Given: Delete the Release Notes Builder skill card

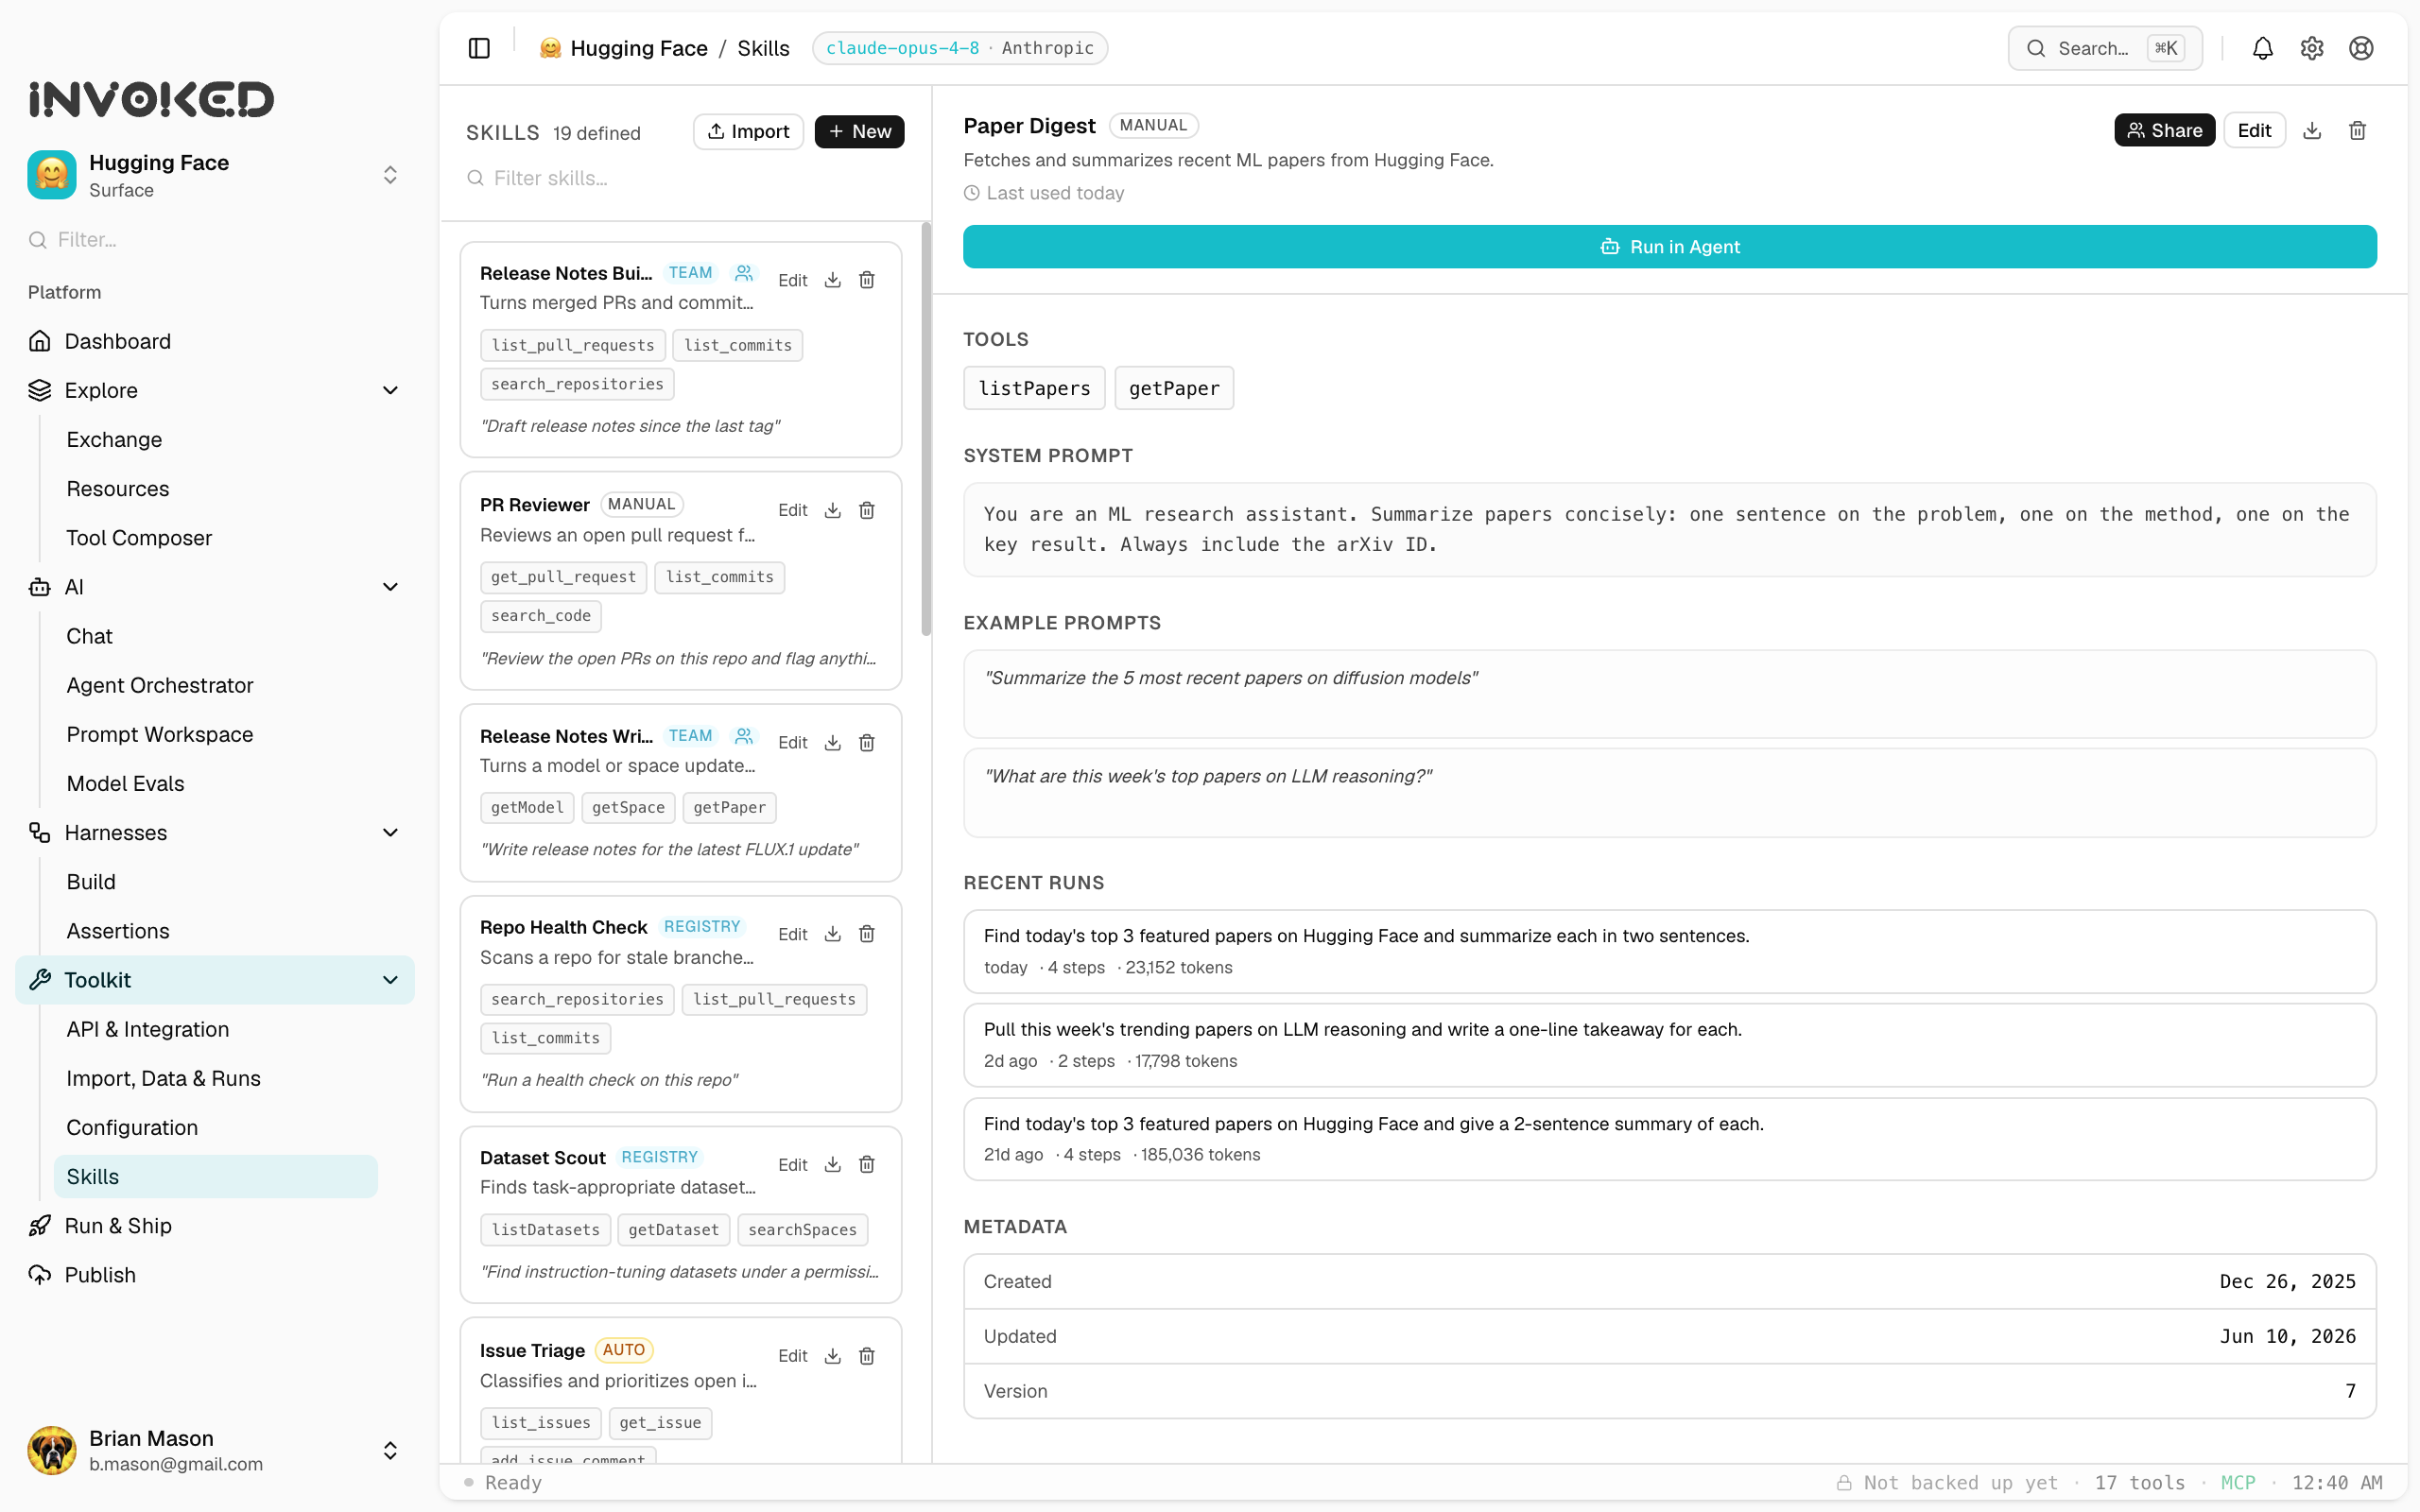Looking at the screenshot, I should [867, 280].
